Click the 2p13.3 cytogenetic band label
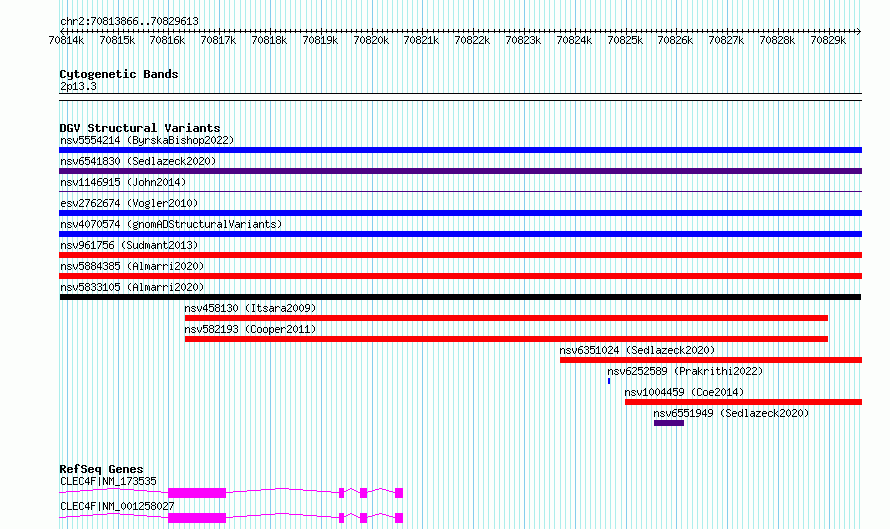Viewport: 890px width, 529px height. coord(78,86)
